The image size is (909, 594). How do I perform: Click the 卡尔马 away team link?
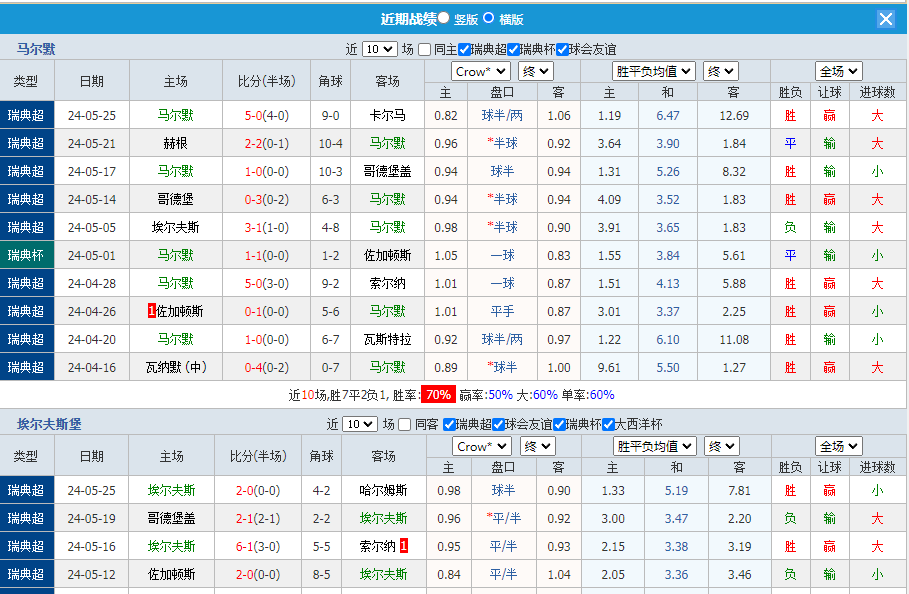tap(387, 115)
